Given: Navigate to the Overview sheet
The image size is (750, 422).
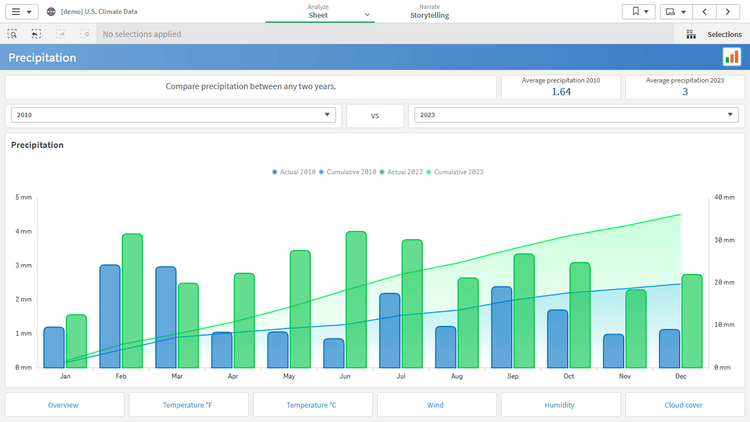Looking at the screenshot, I should (64, 405).
